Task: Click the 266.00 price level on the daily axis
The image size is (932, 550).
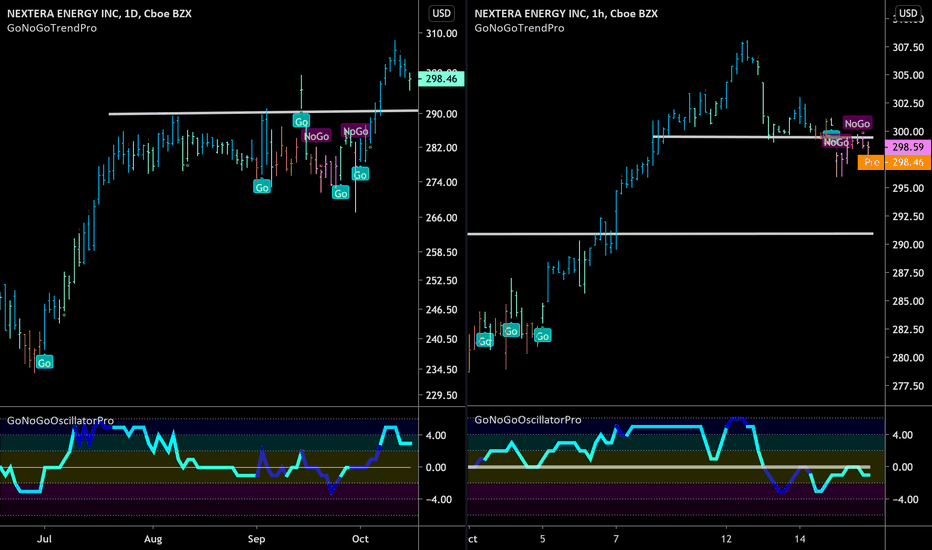Action: 442,218
